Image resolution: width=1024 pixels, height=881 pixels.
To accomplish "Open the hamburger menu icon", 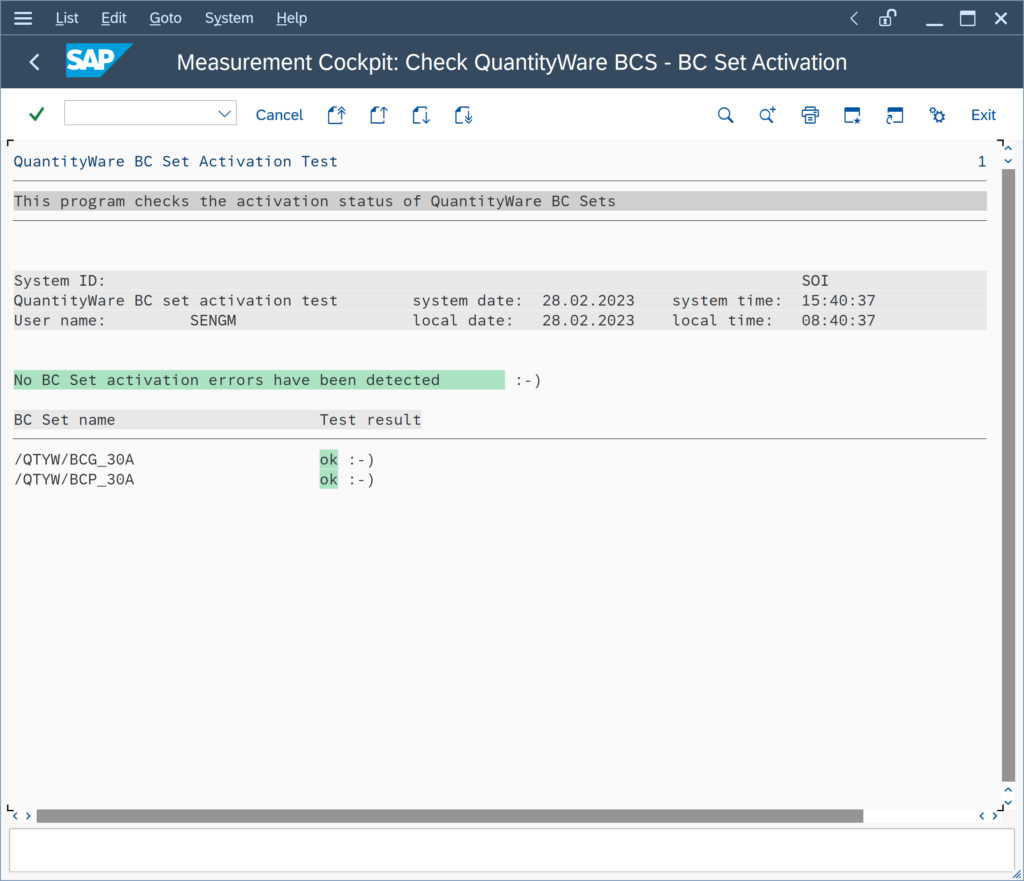I will (x=23, y=18).
